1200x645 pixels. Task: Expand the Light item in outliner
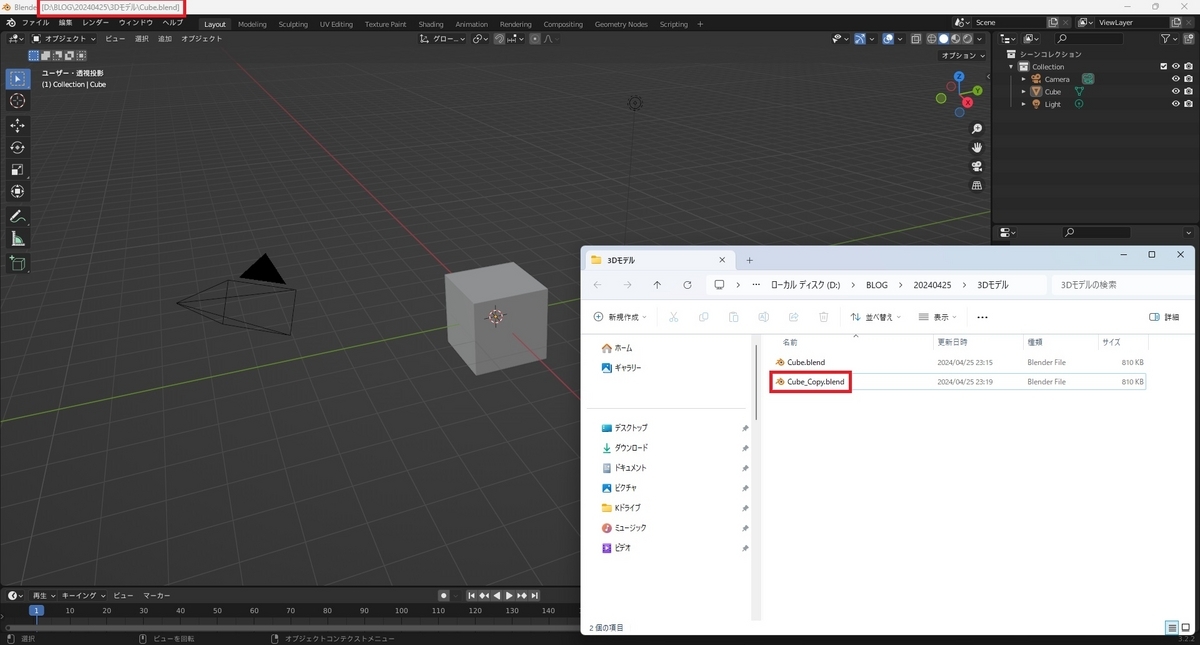click(x=1024, y=104)
